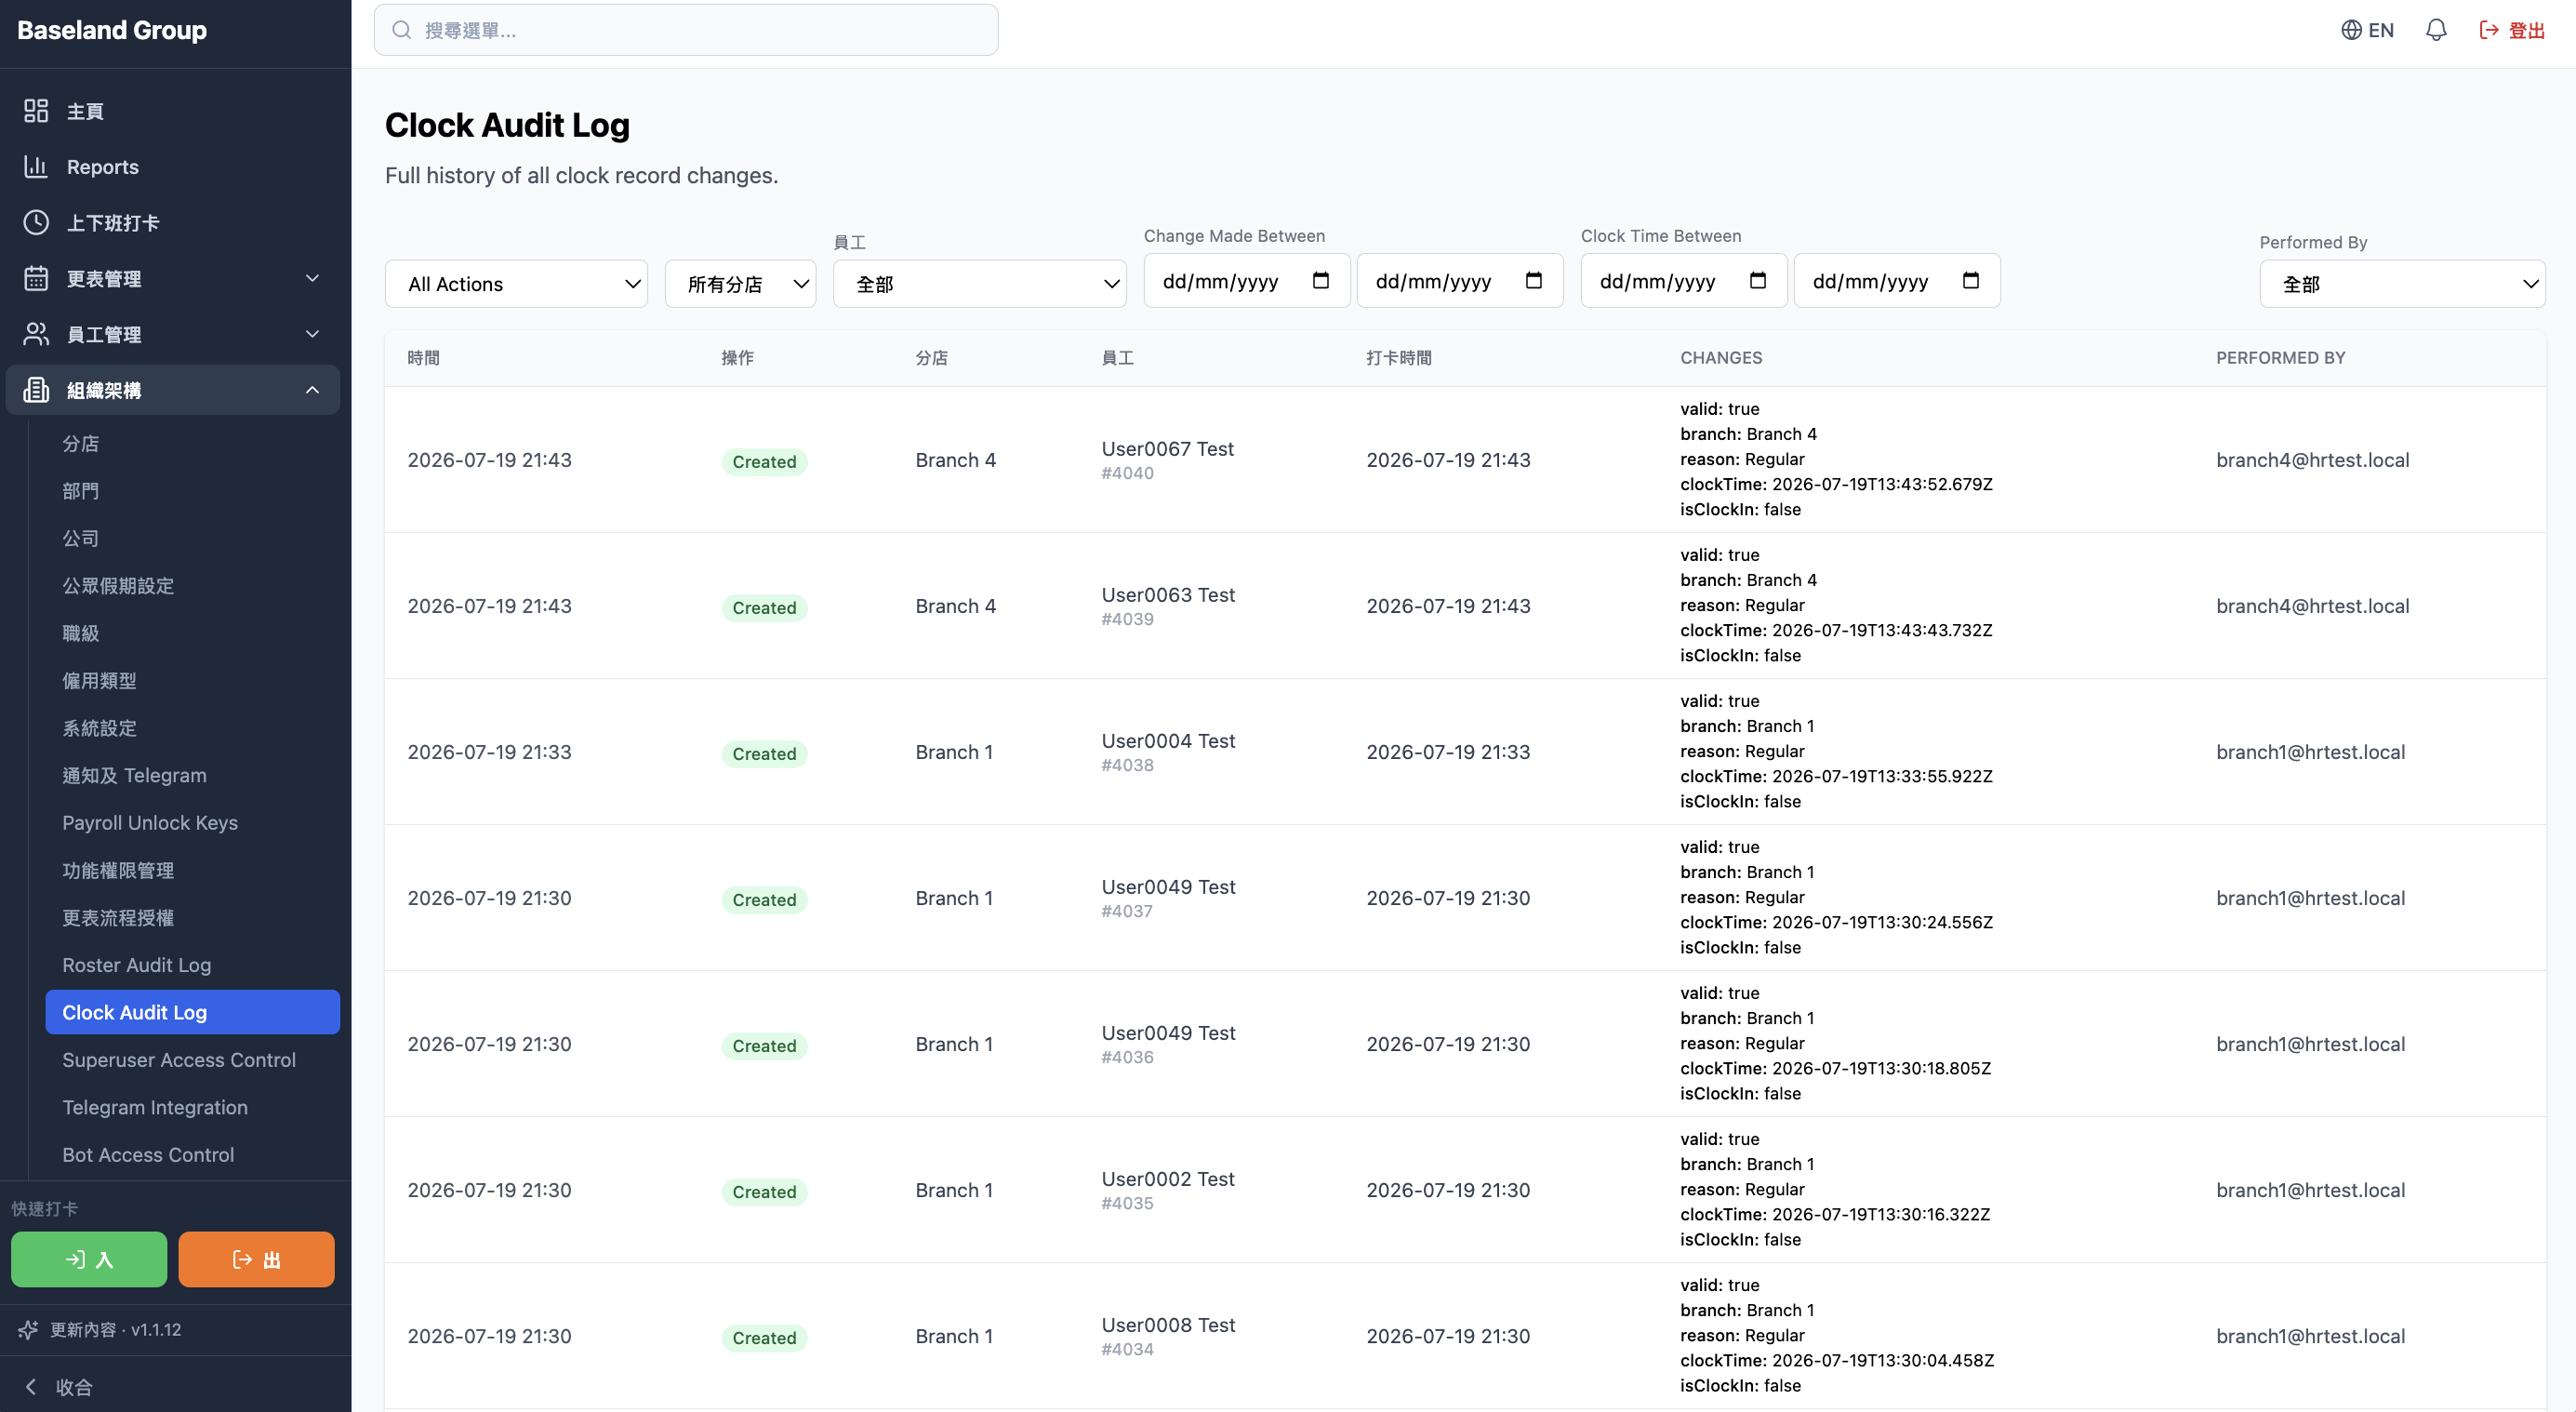Open Payroll Unlock Keys page
This screenshot has width=2576, height=1412.
tap(192, 823)
